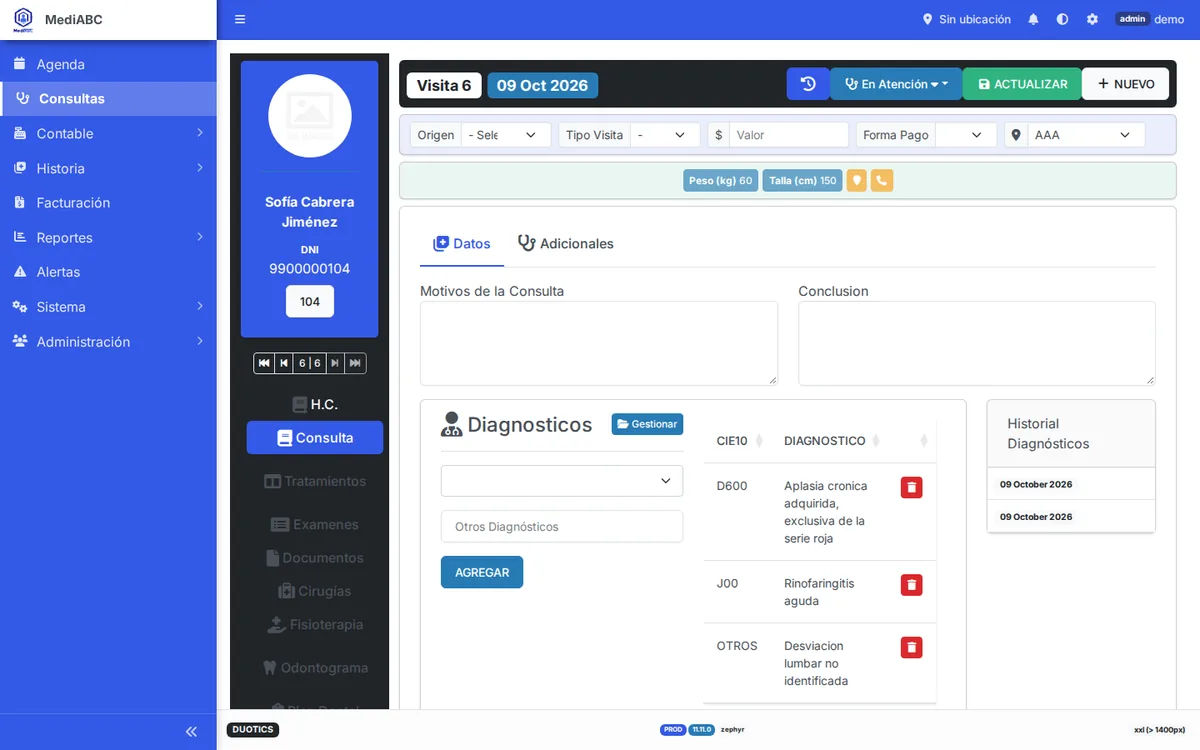Open Cirugías section

tap(315, 591)
